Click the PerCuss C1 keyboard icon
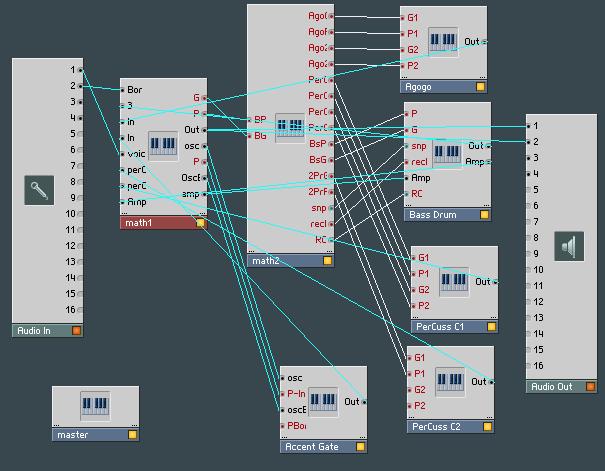The height and width of the screenshot is (471, 605). 453,282
